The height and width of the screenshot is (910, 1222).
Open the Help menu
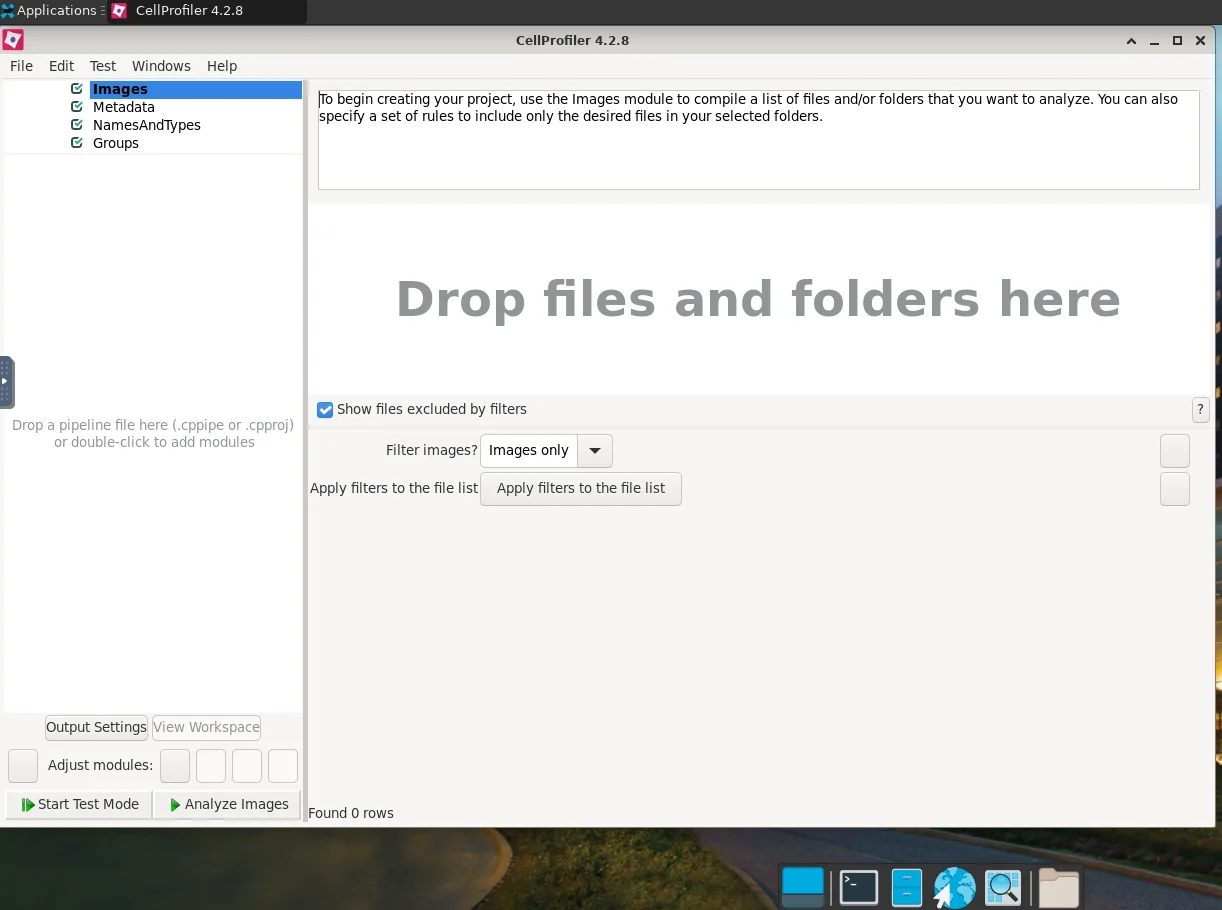coord(222,66)
